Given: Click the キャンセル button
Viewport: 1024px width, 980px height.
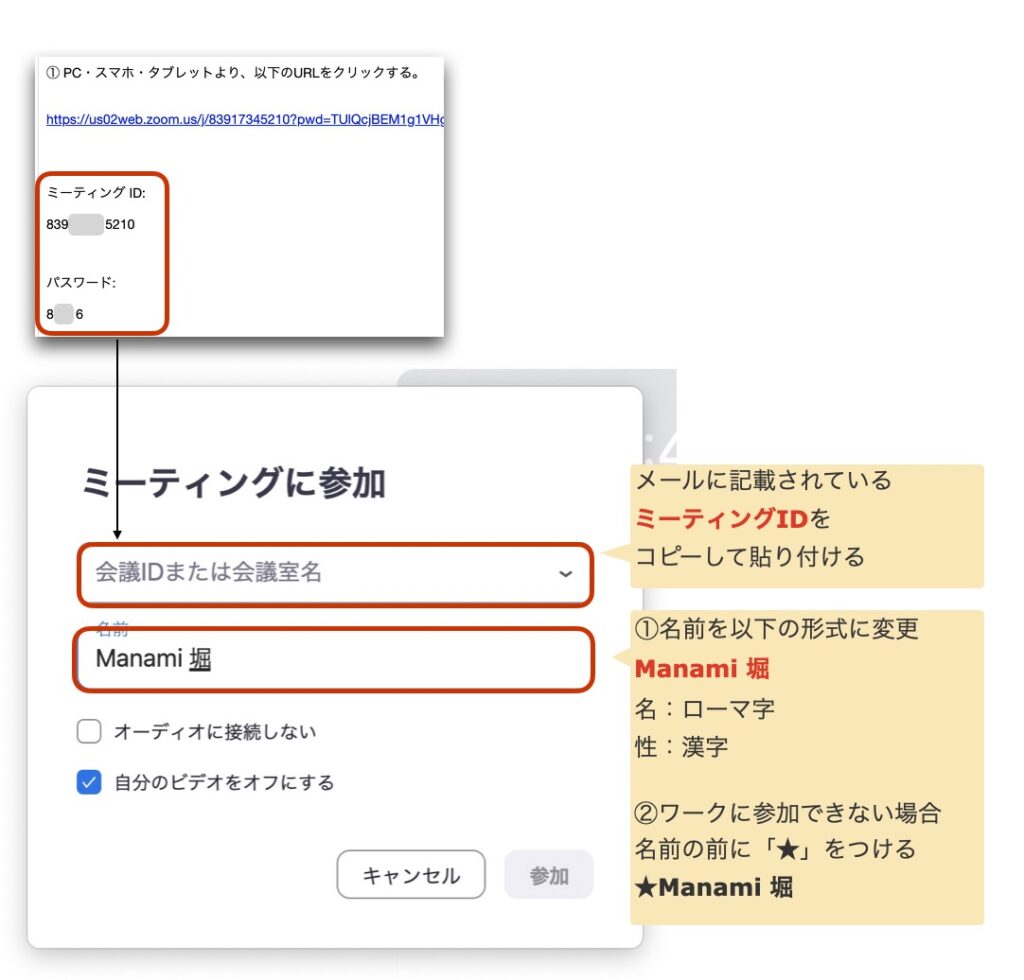Looking at the screenshot, I should (411, 875).
